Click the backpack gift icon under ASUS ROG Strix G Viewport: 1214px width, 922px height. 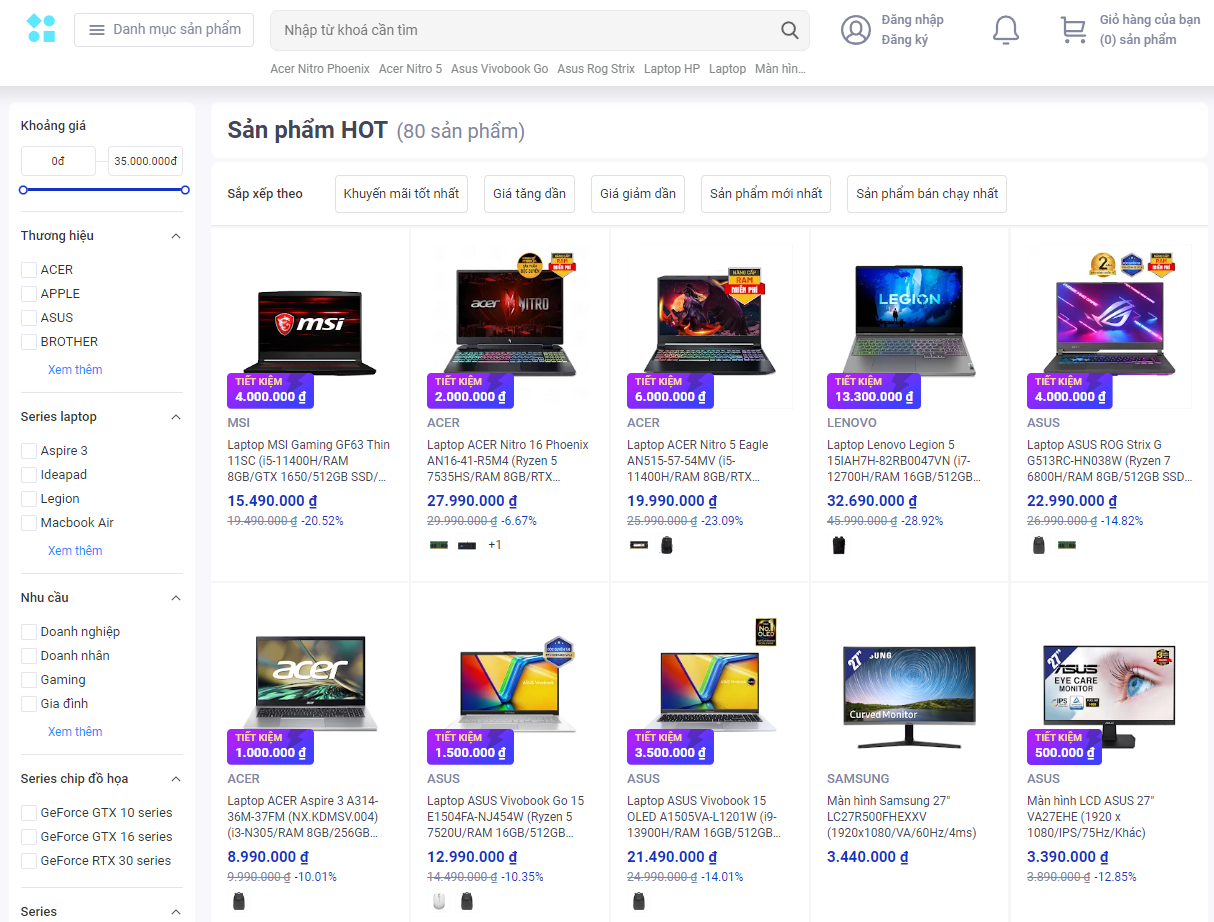1038,545
